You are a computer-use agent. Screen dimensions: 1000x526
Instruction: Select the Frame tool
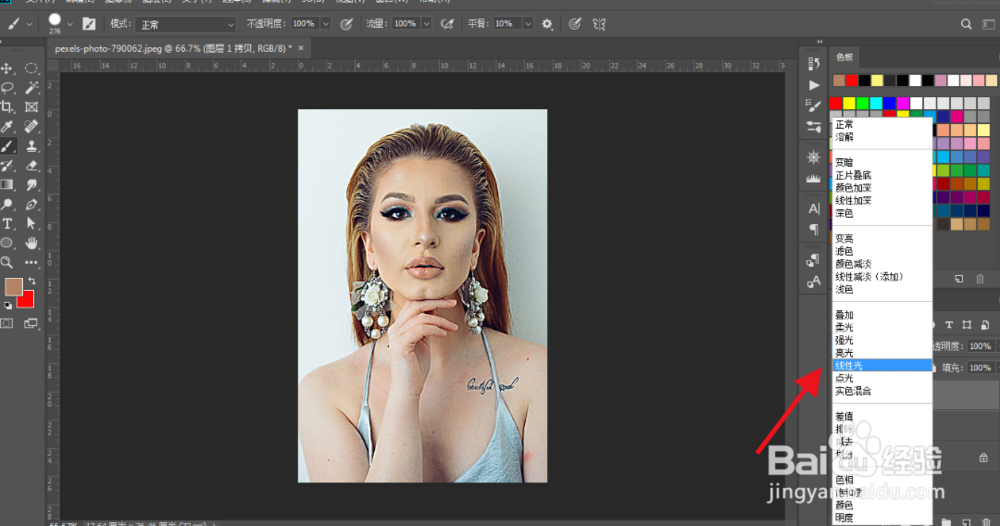pos(31,107)
